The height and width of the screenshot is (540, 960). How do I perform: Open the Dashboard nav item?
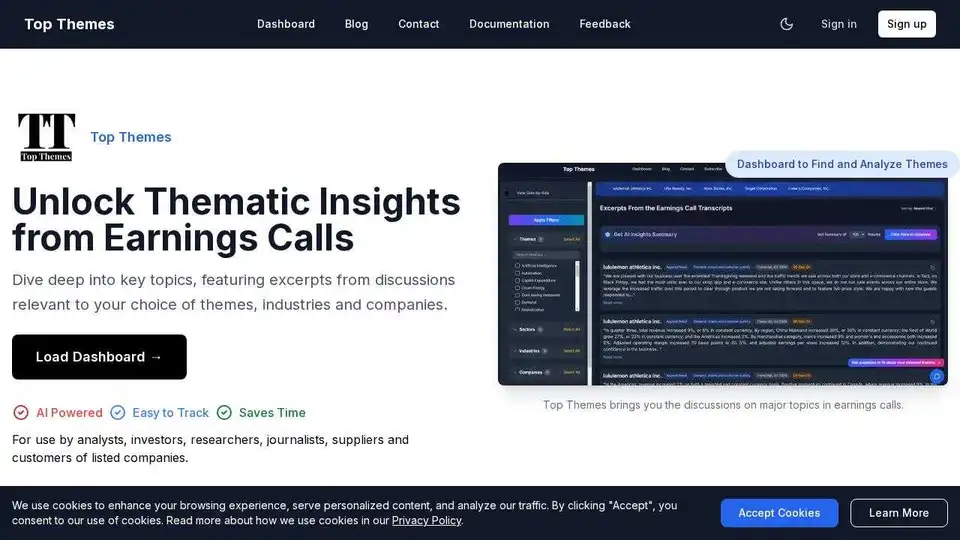point(286,24)
